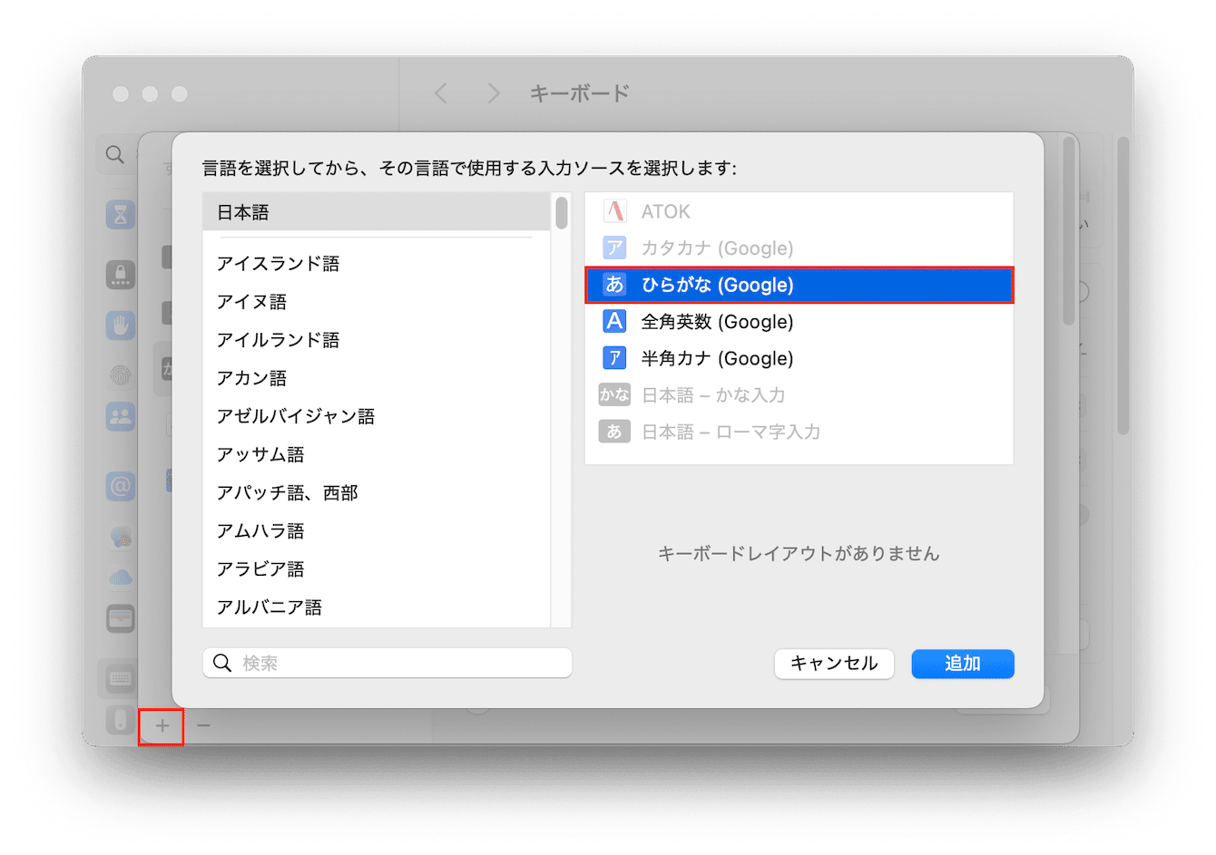Click the sidebar search magnifier icon
The height and width of the screenshot is (855, 1216).
pos(113,156)
